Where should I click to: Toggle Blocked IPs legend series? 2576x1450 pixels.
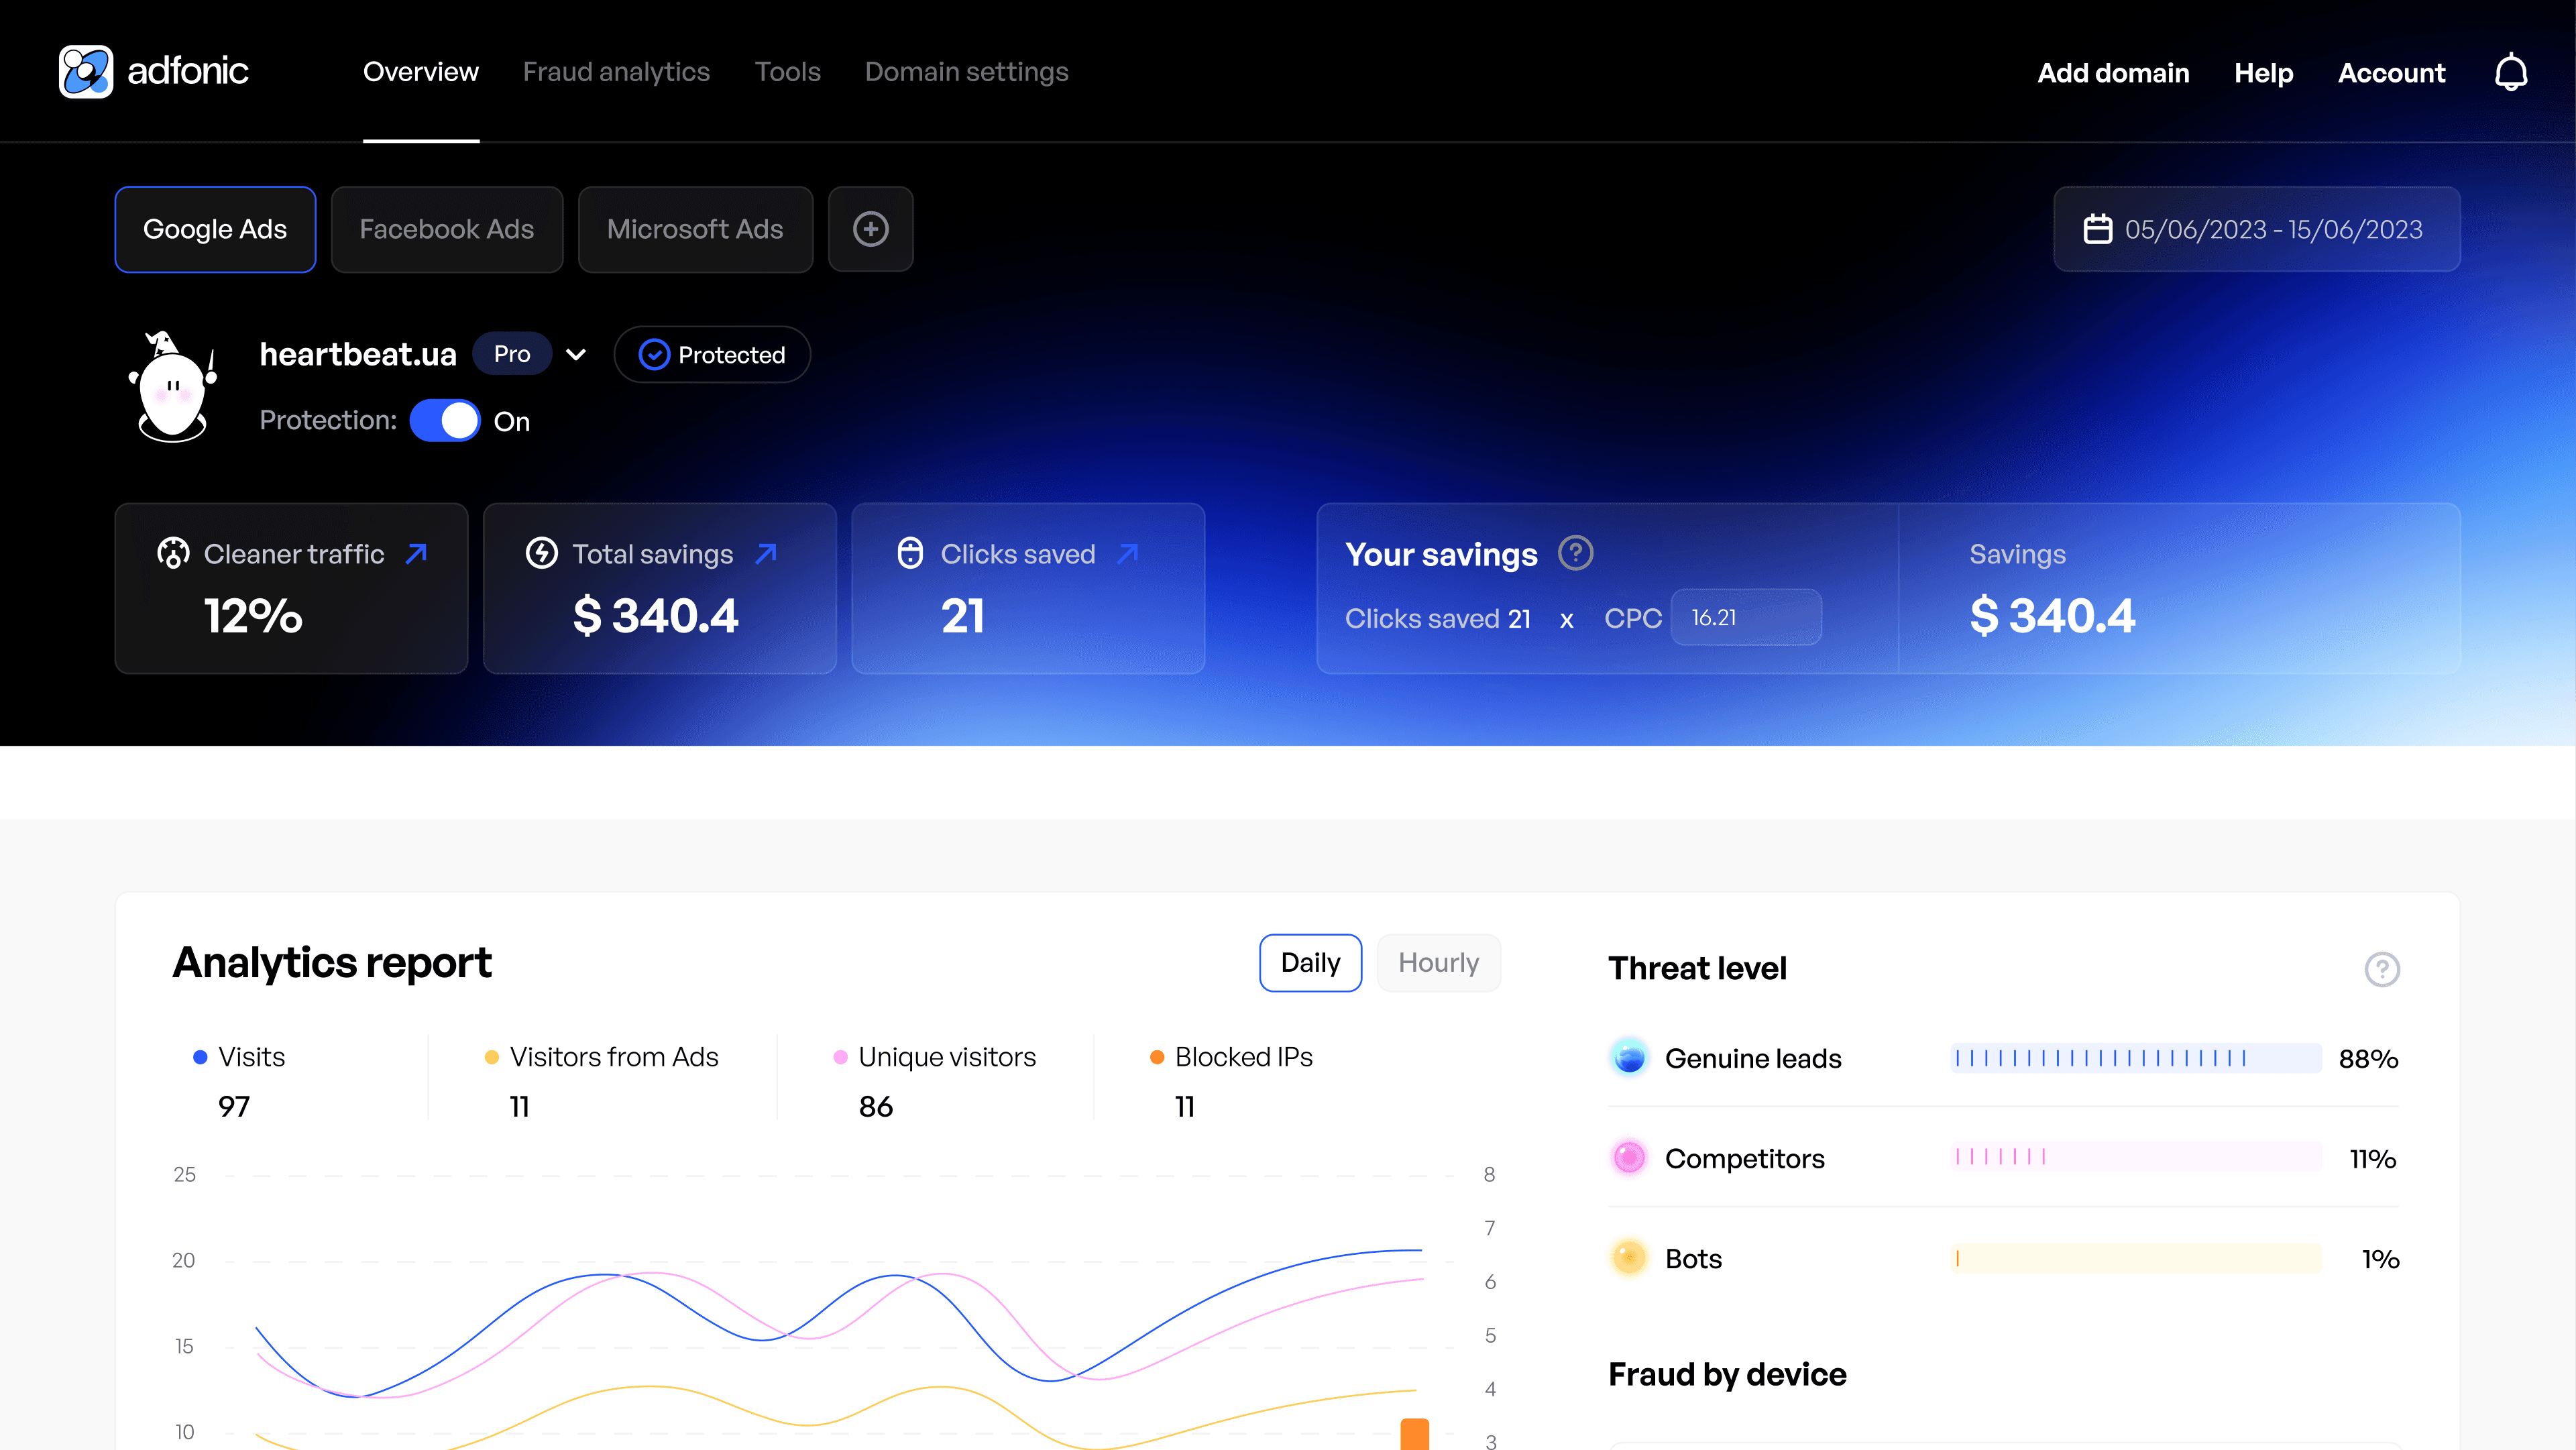1231,1057
